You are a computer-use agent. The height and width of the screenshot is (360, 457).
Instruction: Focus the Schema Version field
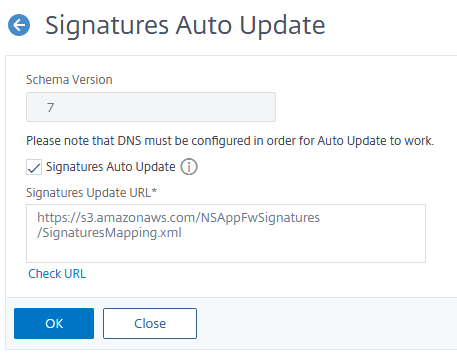tap(151, 107)
